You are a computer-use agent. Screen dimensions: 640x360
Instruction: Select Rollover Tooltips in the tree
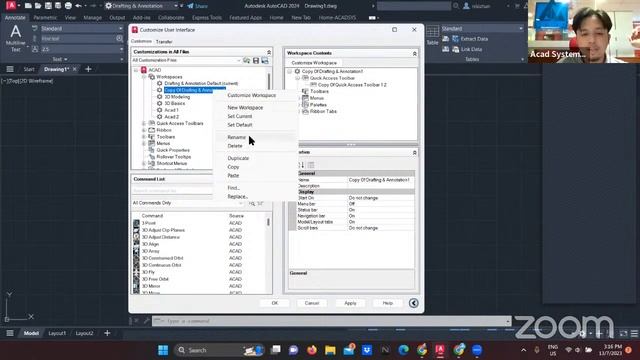pos(173,157)
